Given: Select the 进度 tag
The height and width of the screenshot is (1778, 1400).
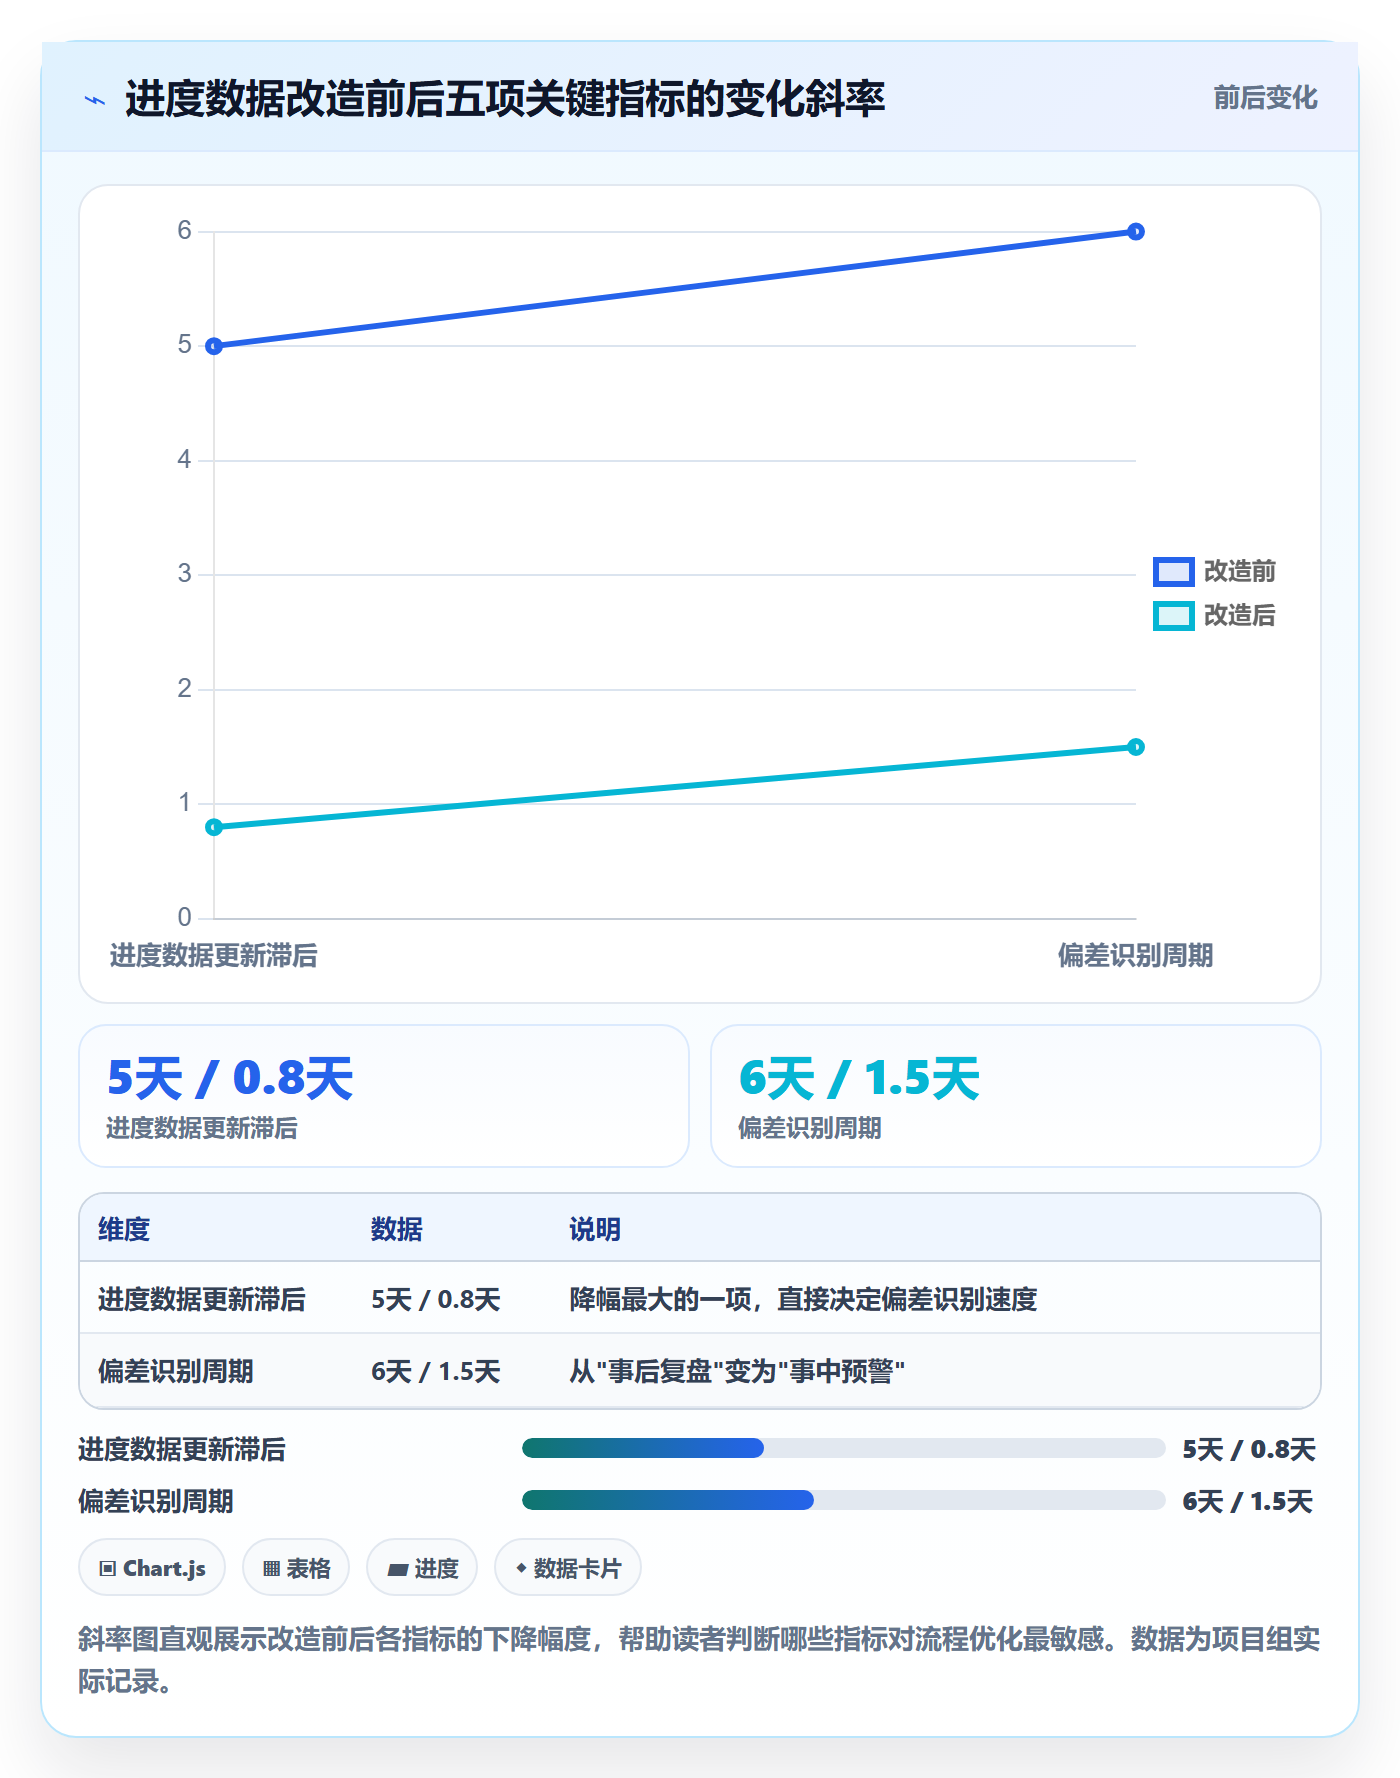Looking at the screenshot, I should coord(422,1568).
